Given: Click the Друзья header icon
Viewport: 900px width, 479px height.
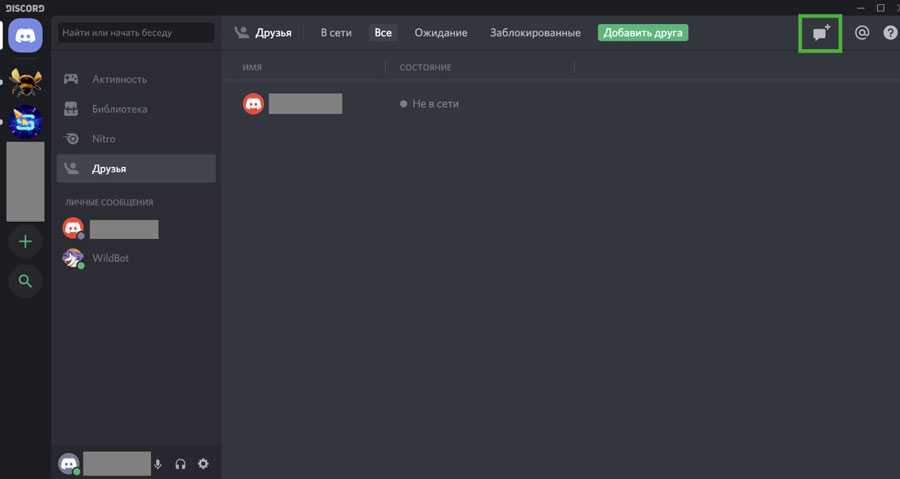Looking at the screenshot, I should coord(242,33).
